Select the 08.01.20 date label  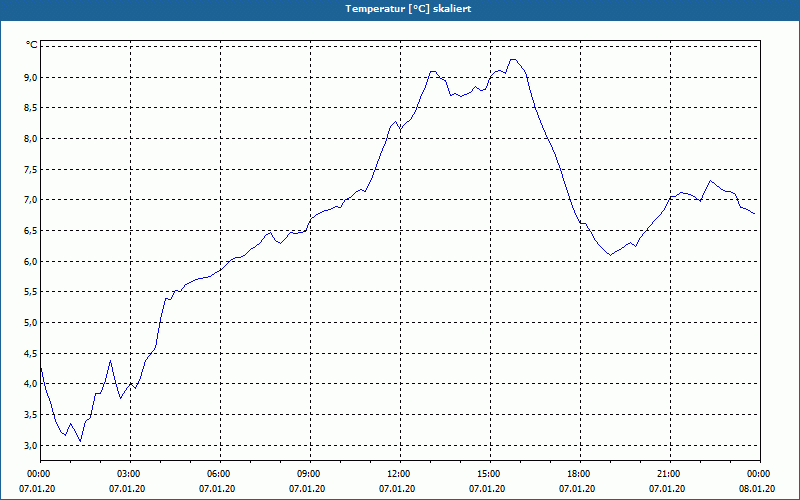click(757, 489)
